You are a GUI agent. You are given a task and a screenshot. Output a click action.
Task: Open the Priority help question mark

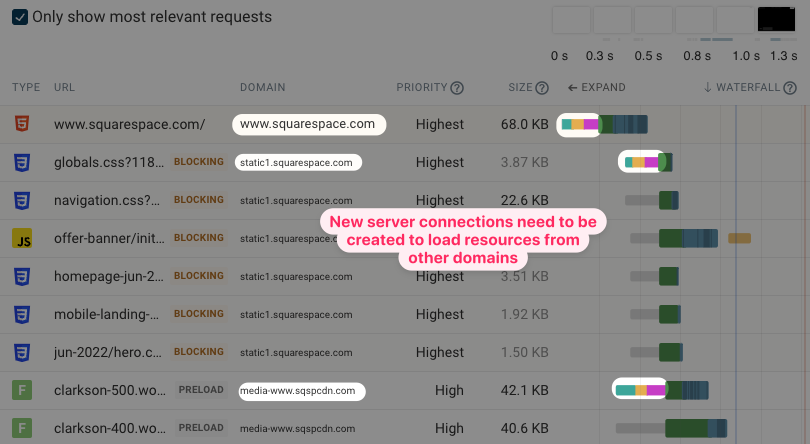[457, 88]
